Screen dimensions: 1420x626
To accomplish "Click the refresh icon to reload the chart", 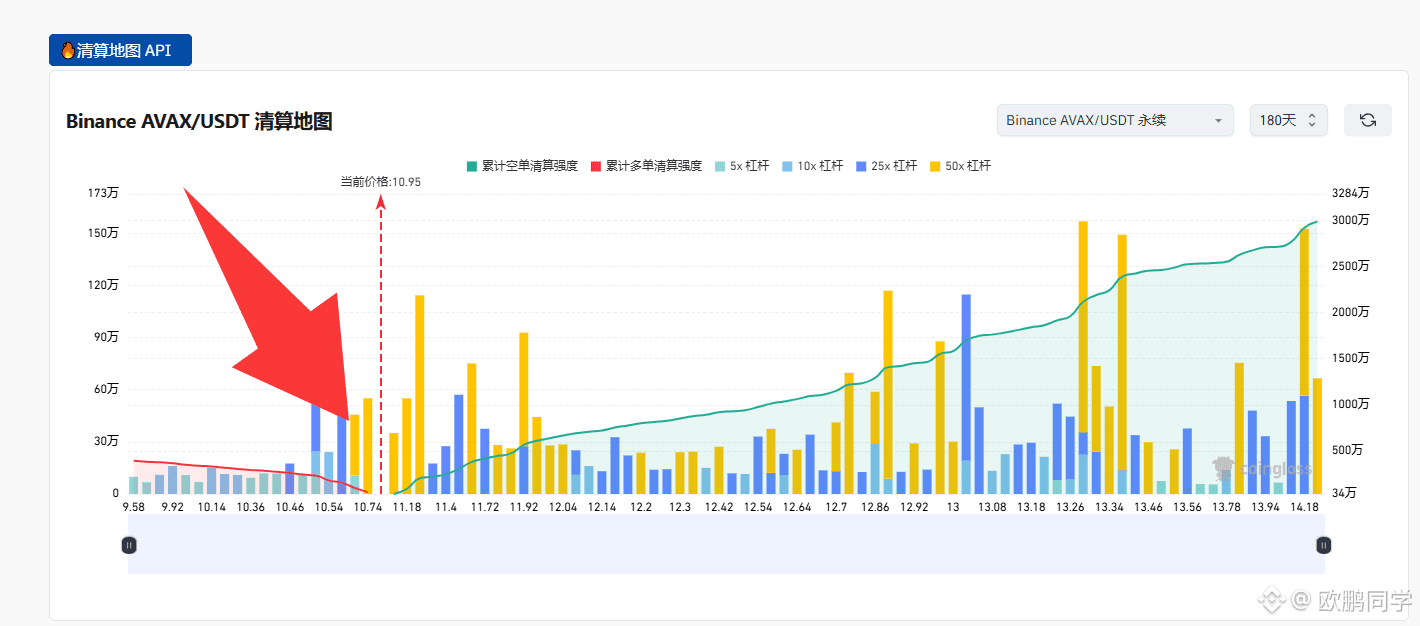I will (1367, 119).
